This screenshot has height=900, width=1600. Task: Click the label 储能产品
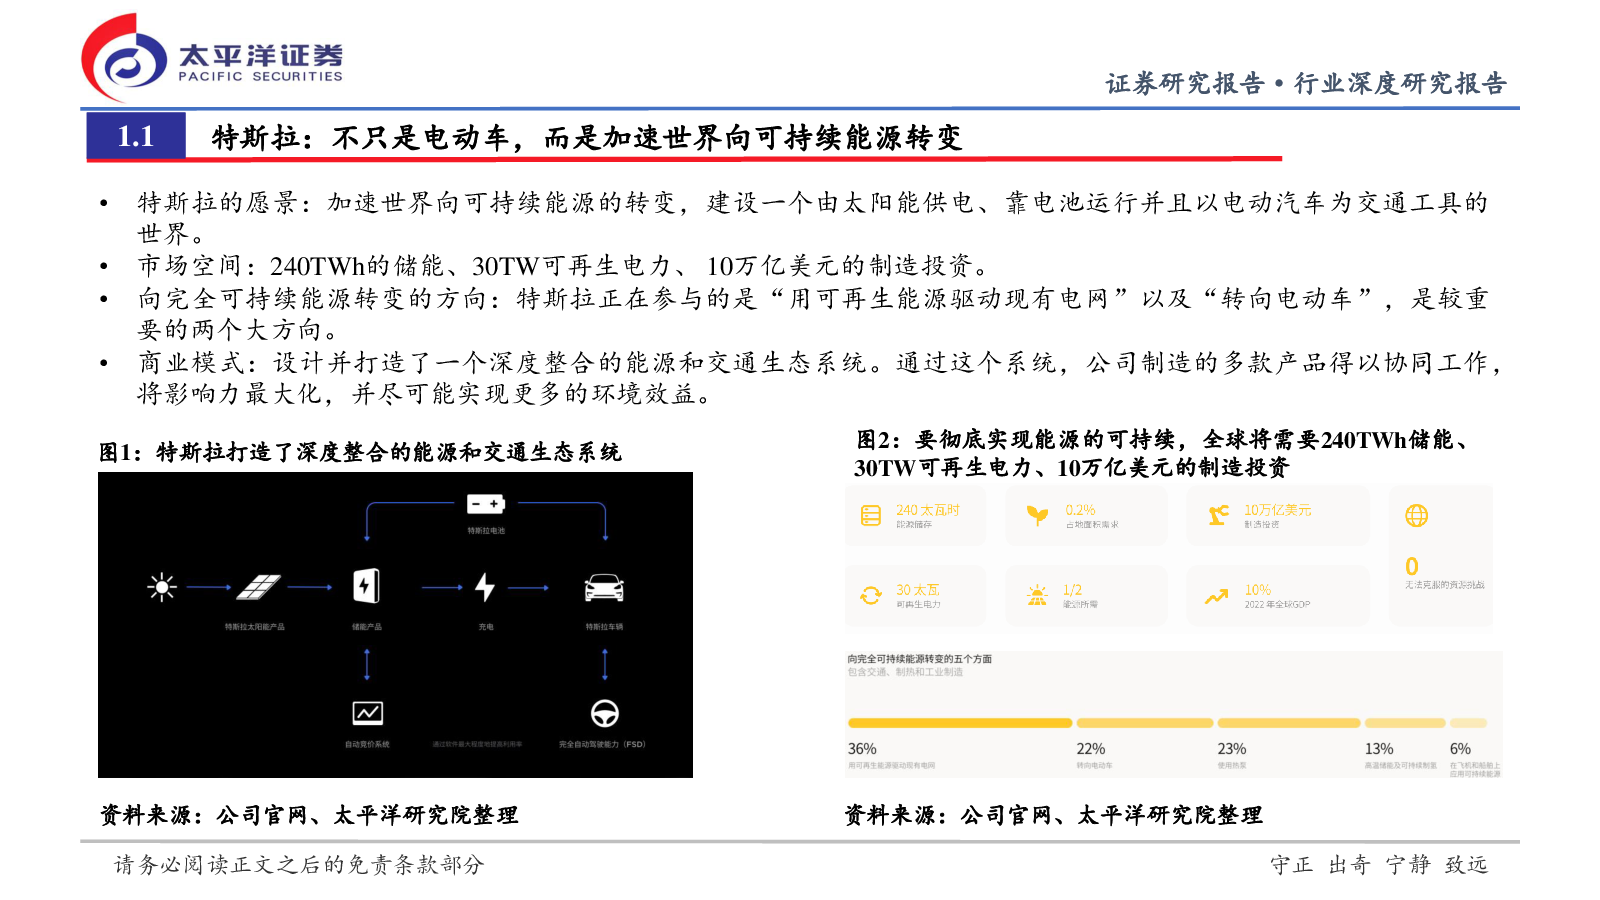tap(367, 627)
